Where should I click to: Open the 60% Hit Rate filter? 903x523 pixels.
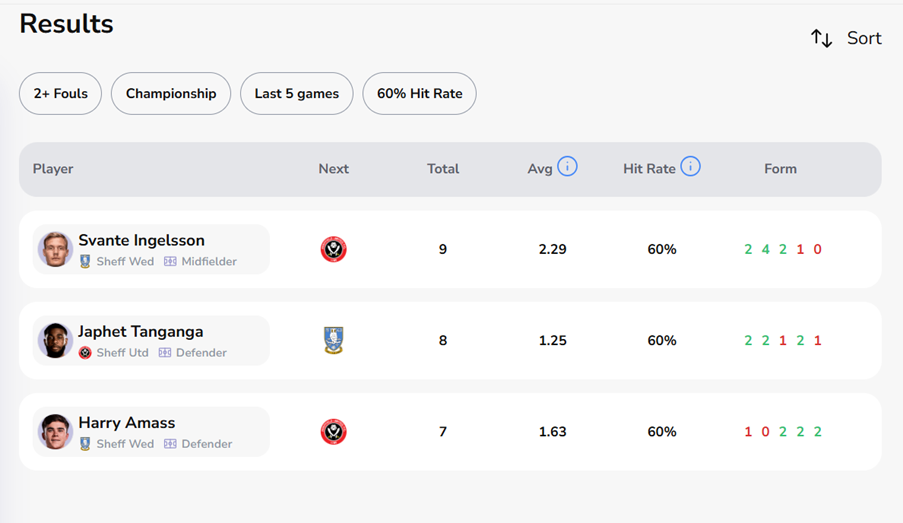pos(420,94)
